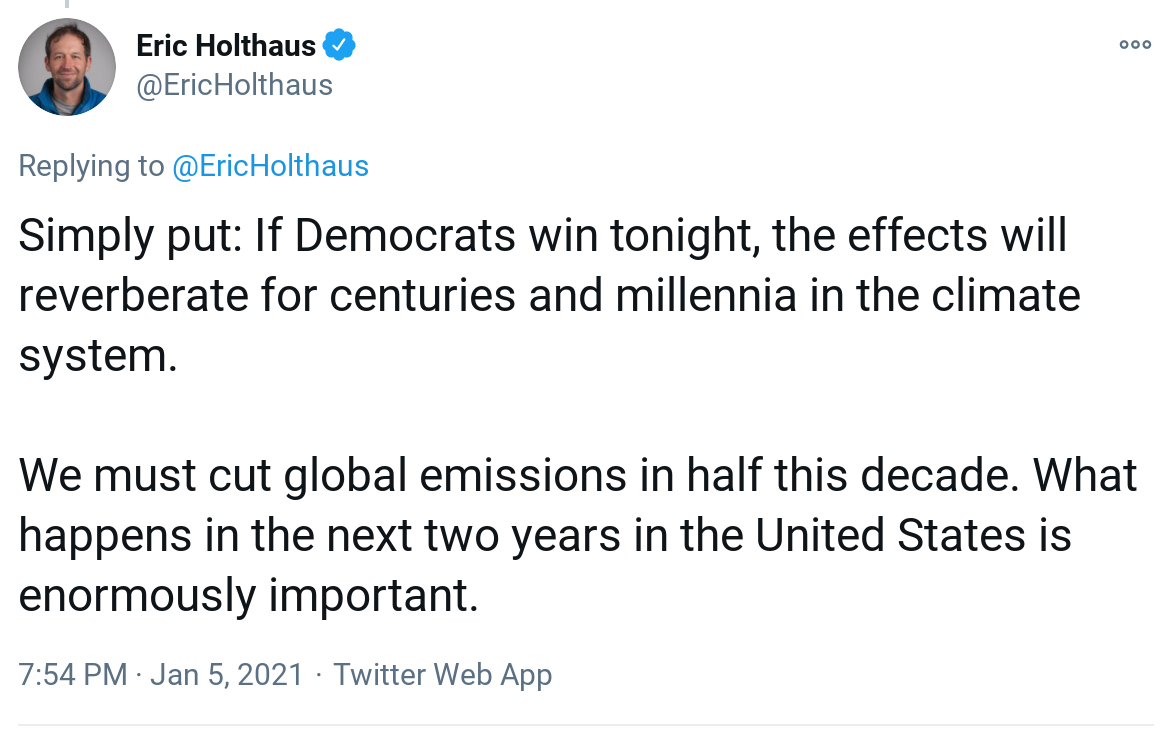Open the Jan 5, 2021 date link
This screenshot has height=740, width=1176.
coord(226,674)
